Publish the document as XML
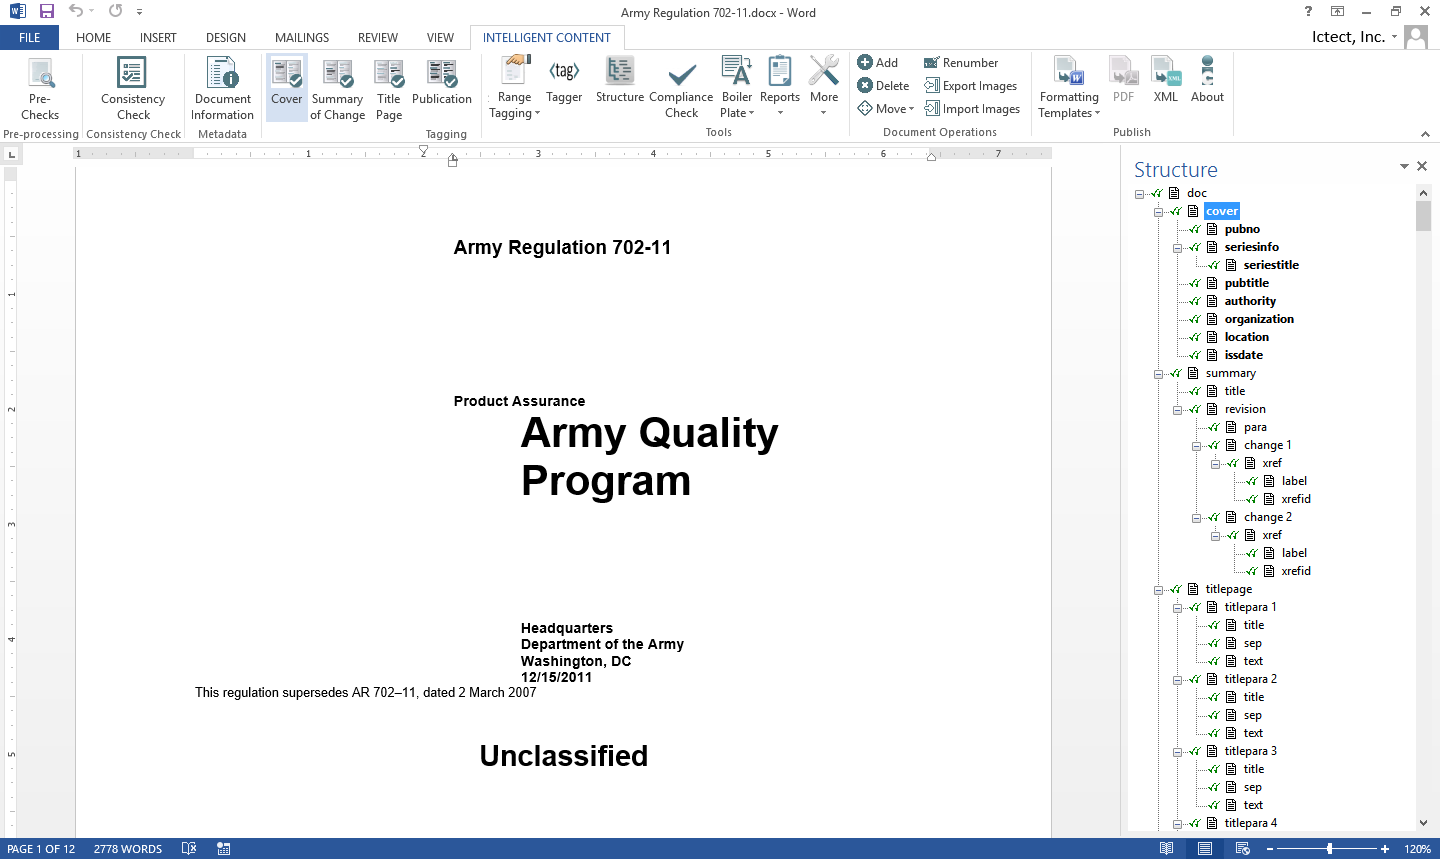This screenshot has height=859, width=1440. click(x=1166, y=81)
